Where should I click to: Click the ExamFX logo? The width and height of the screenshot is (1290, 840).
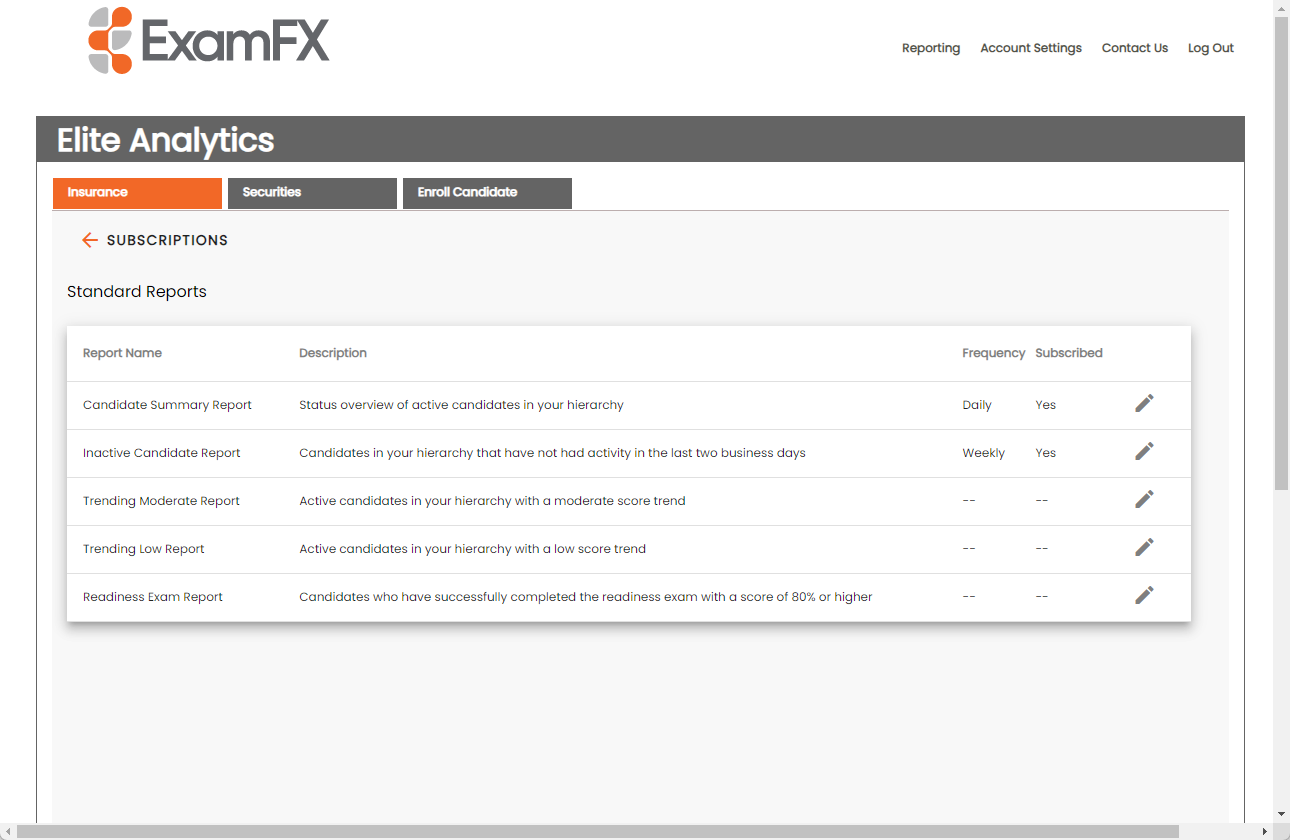click(209, 41)
